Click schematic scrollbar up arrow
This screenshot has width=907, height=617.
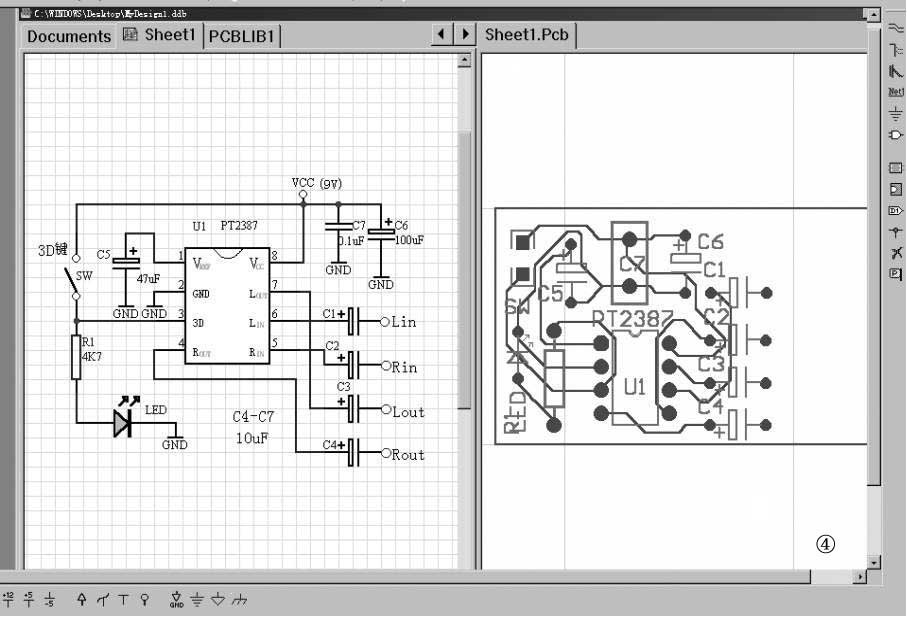tap(463, 61)
